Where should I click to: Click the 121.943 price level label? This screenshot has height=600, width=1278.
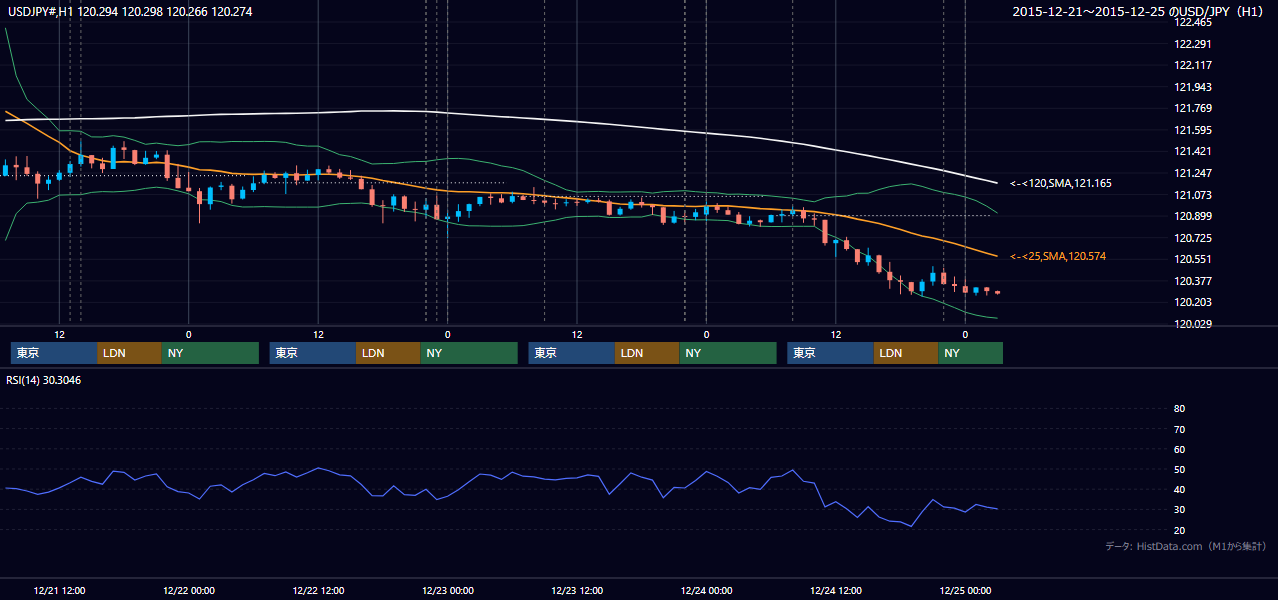click(x=1192, y=87)
